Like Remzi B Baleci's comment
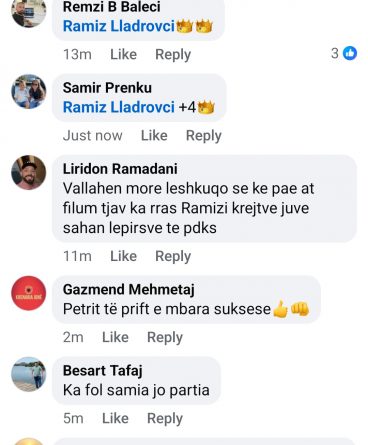Viewport: 368px width, 445px height. pos(123,54)
